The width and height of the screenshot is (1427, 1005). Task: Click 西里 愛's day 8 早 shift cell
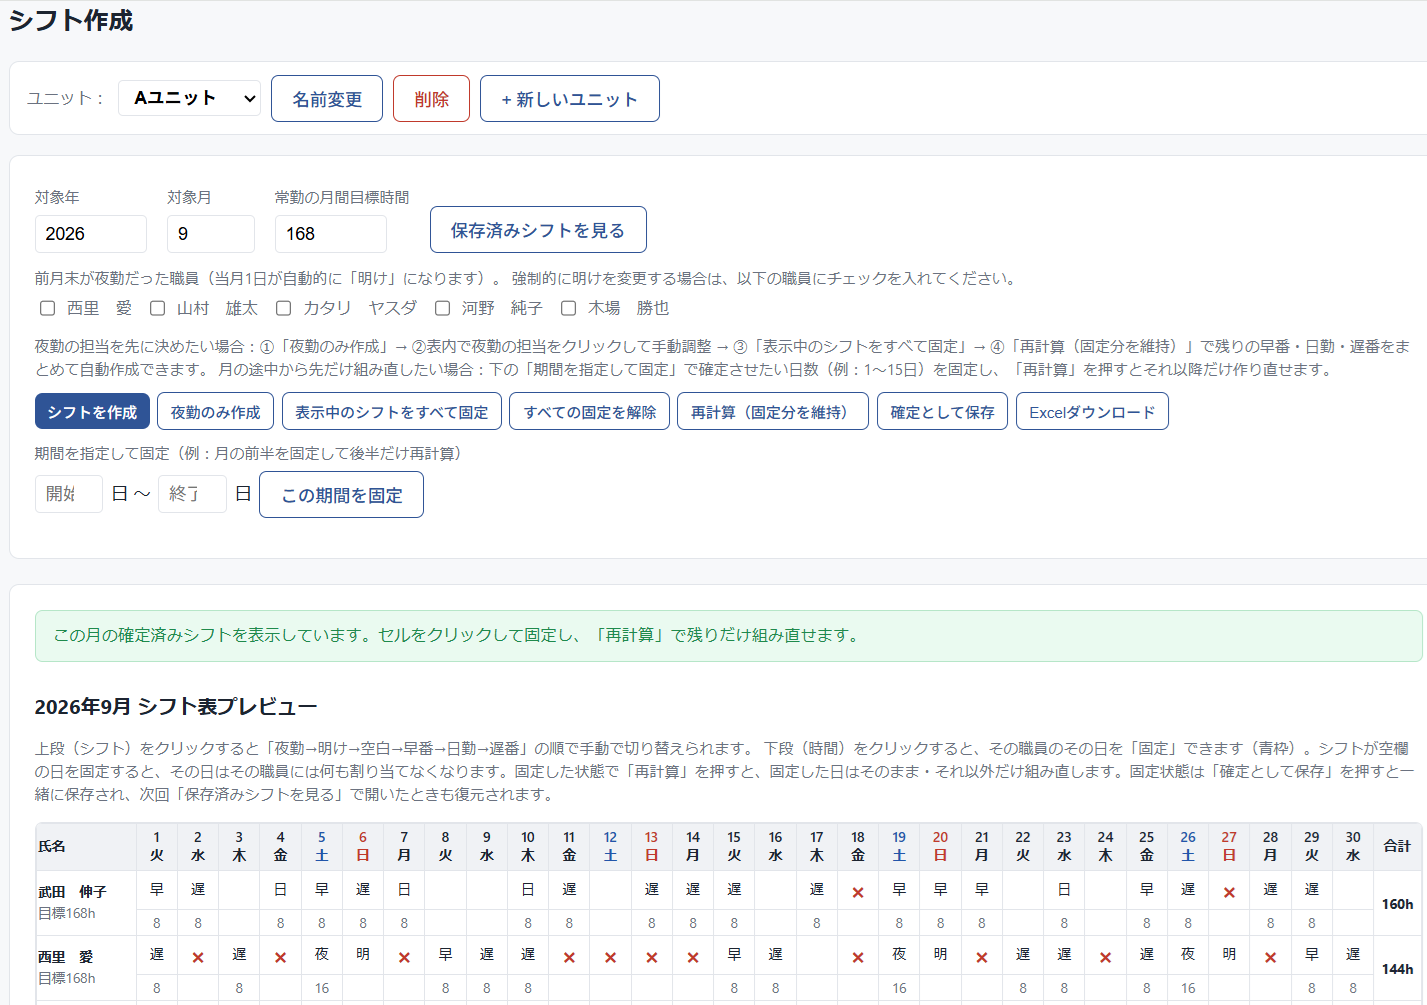coord(446,955)
